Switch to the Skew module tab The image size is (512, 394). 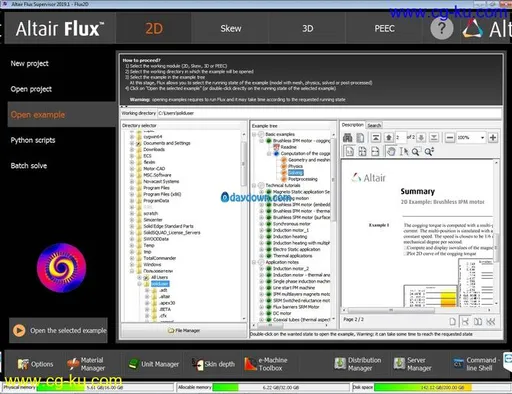tap(231, 29)
